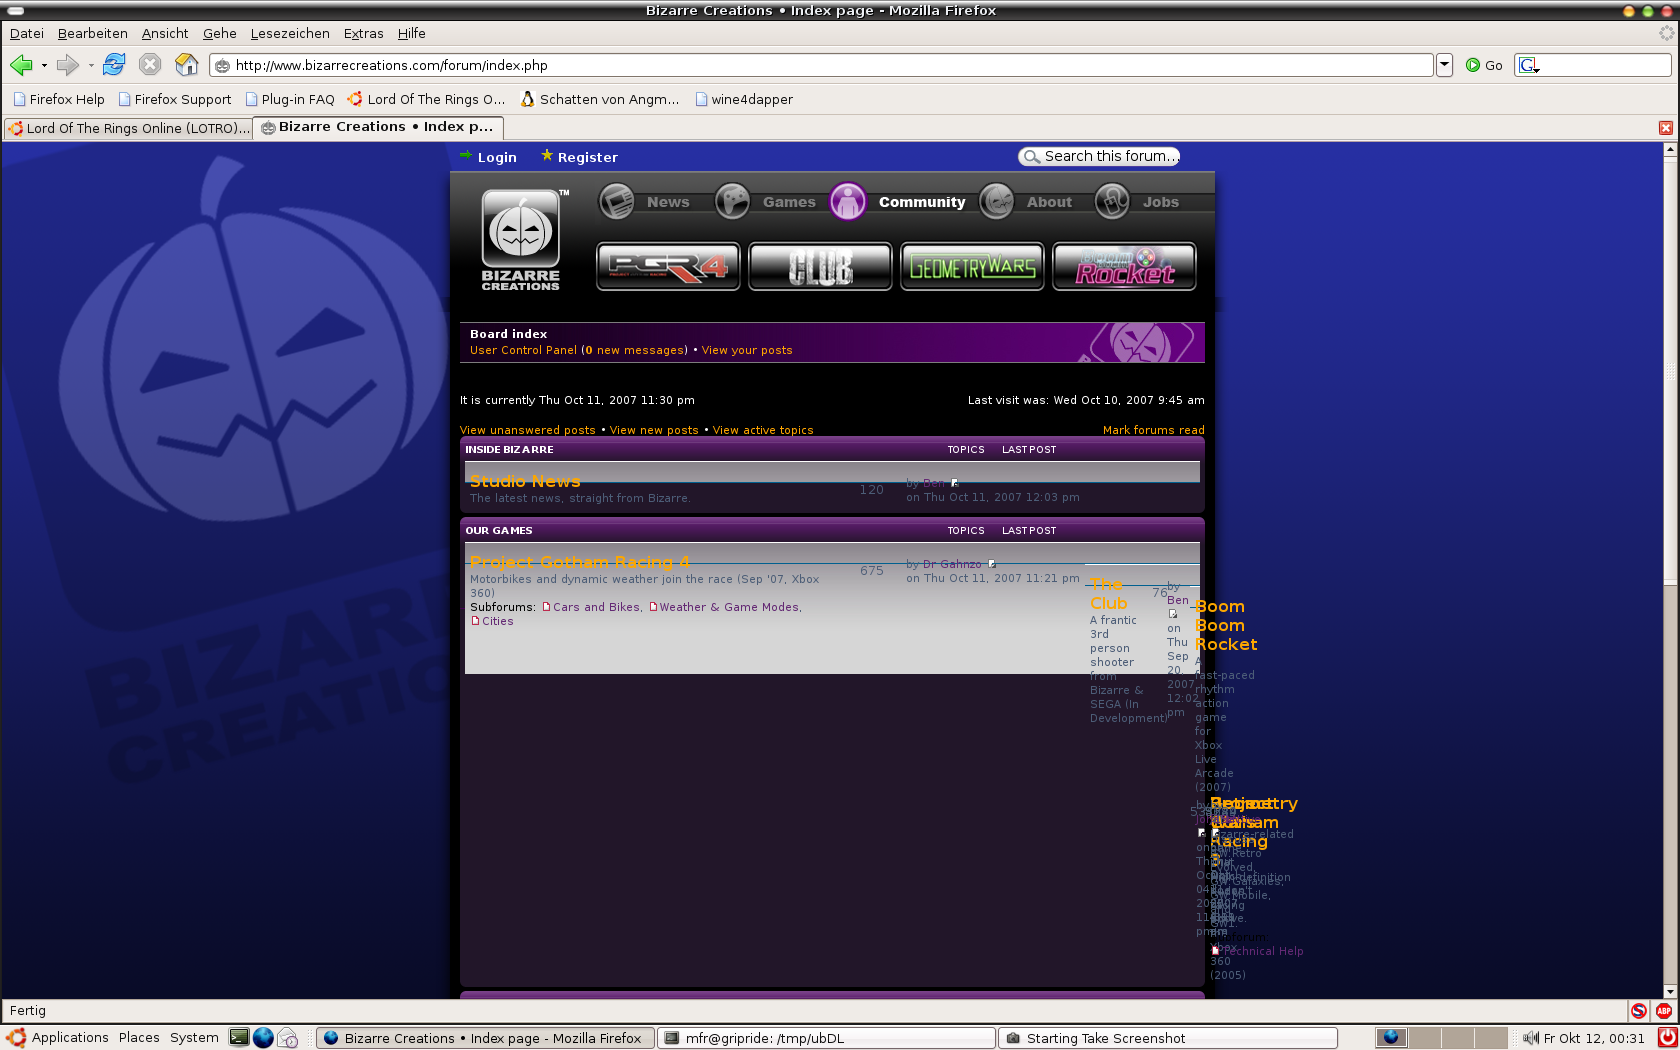Open the search engine selector icon
The height and width of the screenshot is (1050, 1680).
(1529, 66)
